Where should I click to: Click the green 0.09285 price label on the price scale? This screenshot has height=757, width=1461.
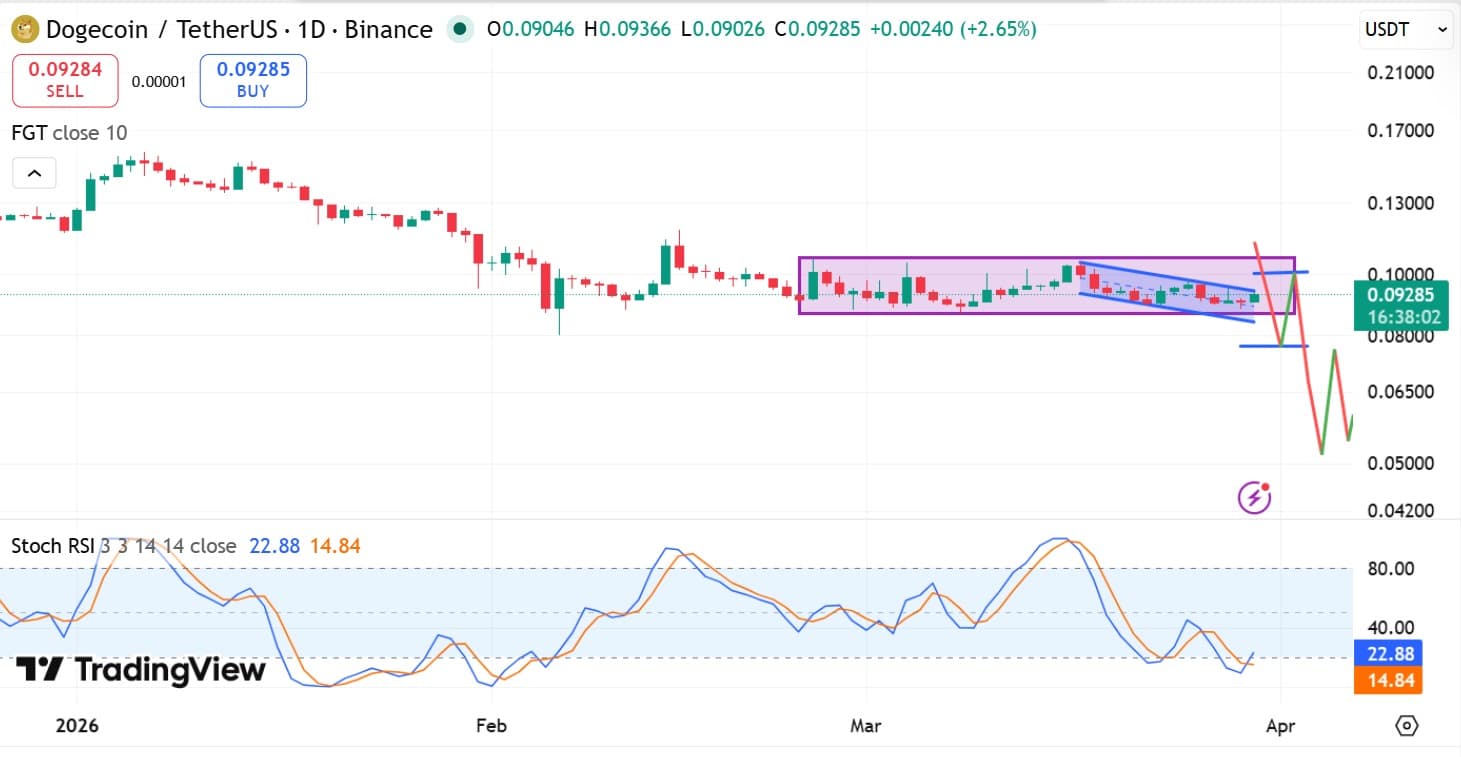click(x=1403, y=294)
